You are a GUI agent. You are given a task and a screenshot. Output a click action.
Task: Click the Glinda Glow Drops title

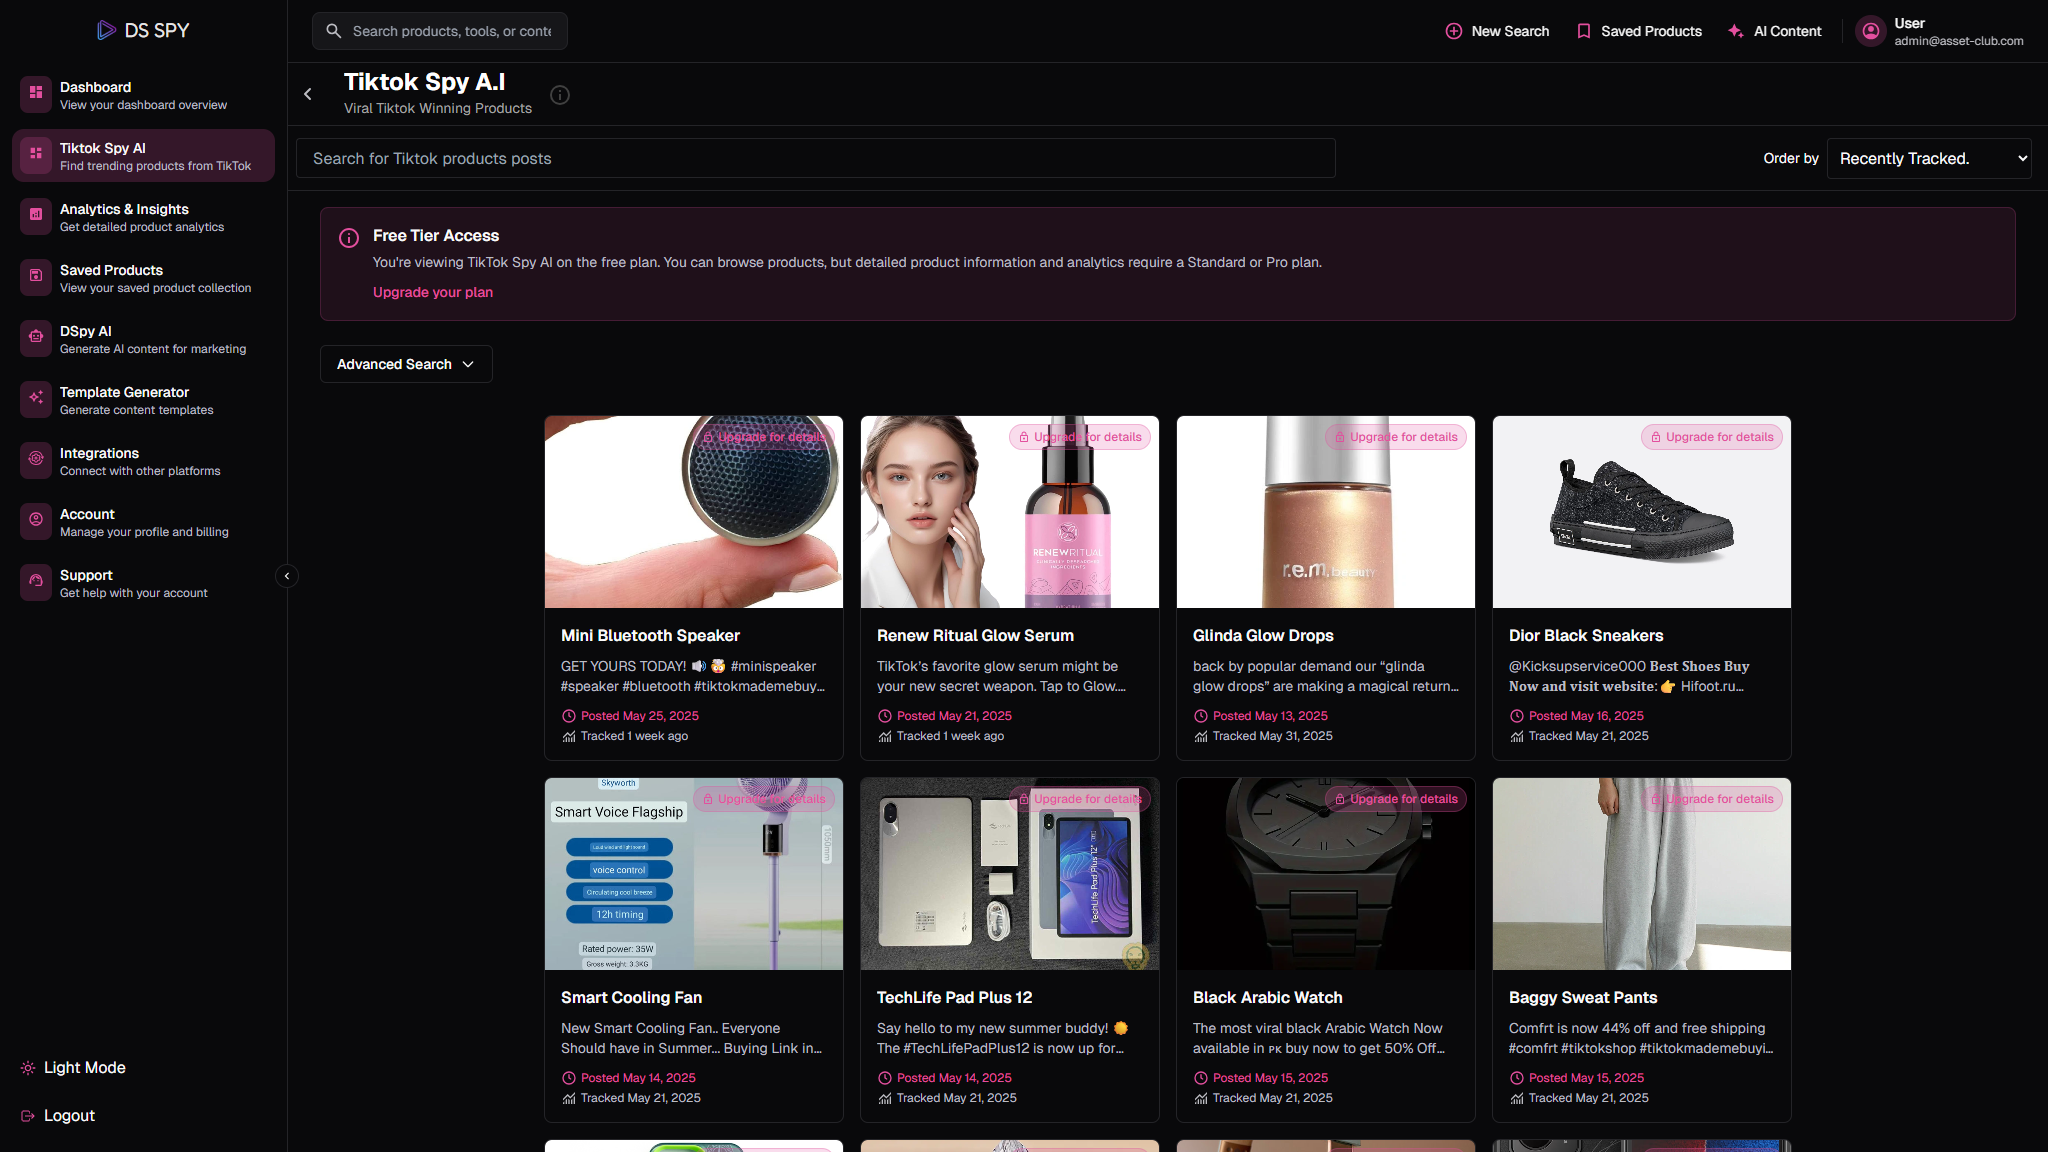point(1263,635)
